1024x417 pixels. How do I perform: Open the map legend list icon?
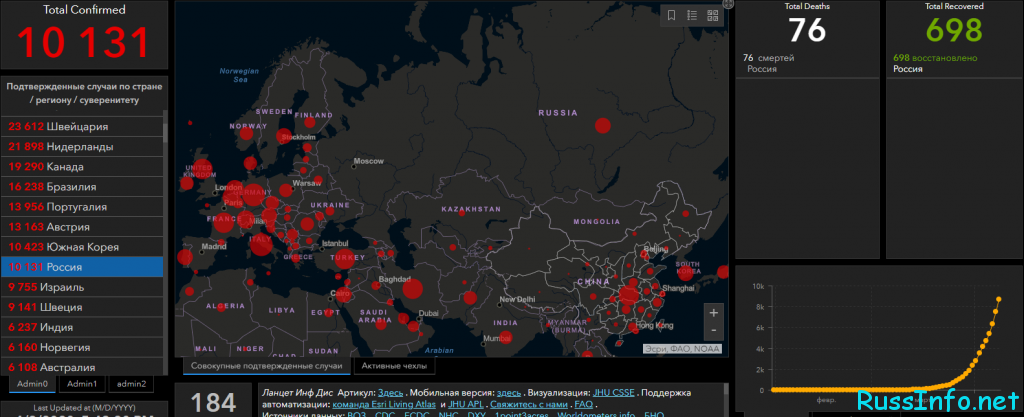692,16
